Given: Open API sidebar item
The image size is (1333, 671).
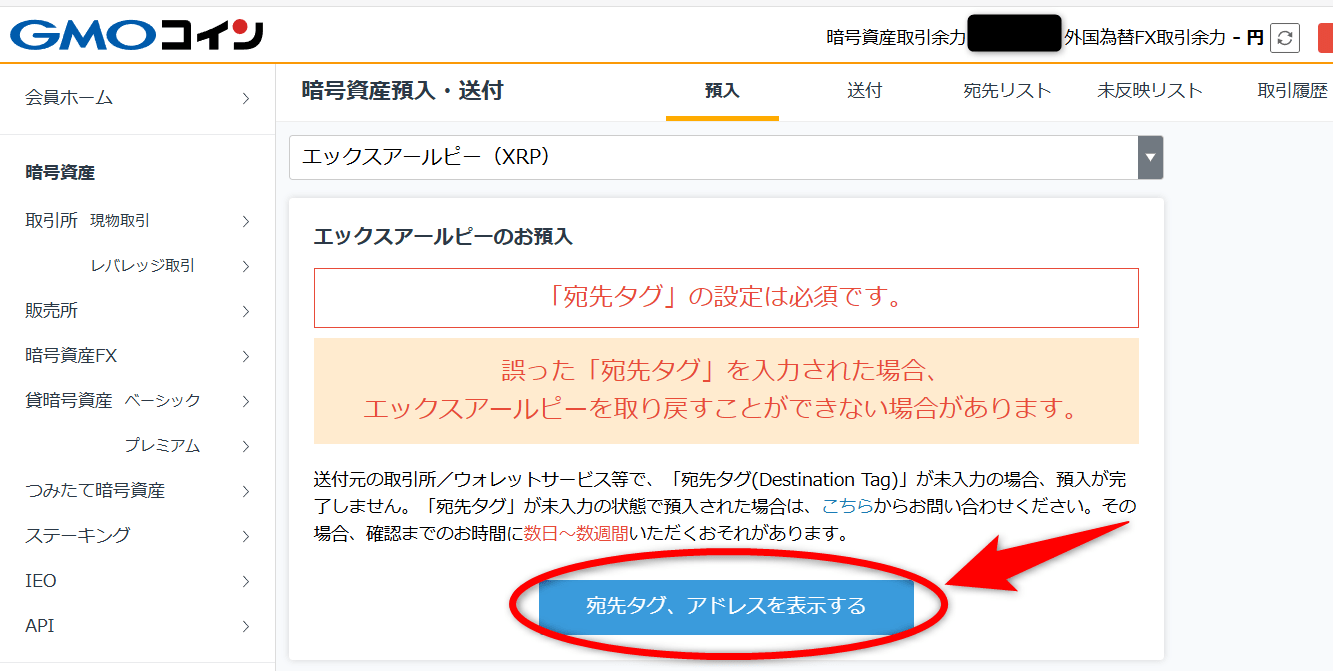Looking at the screenshot, I should (40, 626).
